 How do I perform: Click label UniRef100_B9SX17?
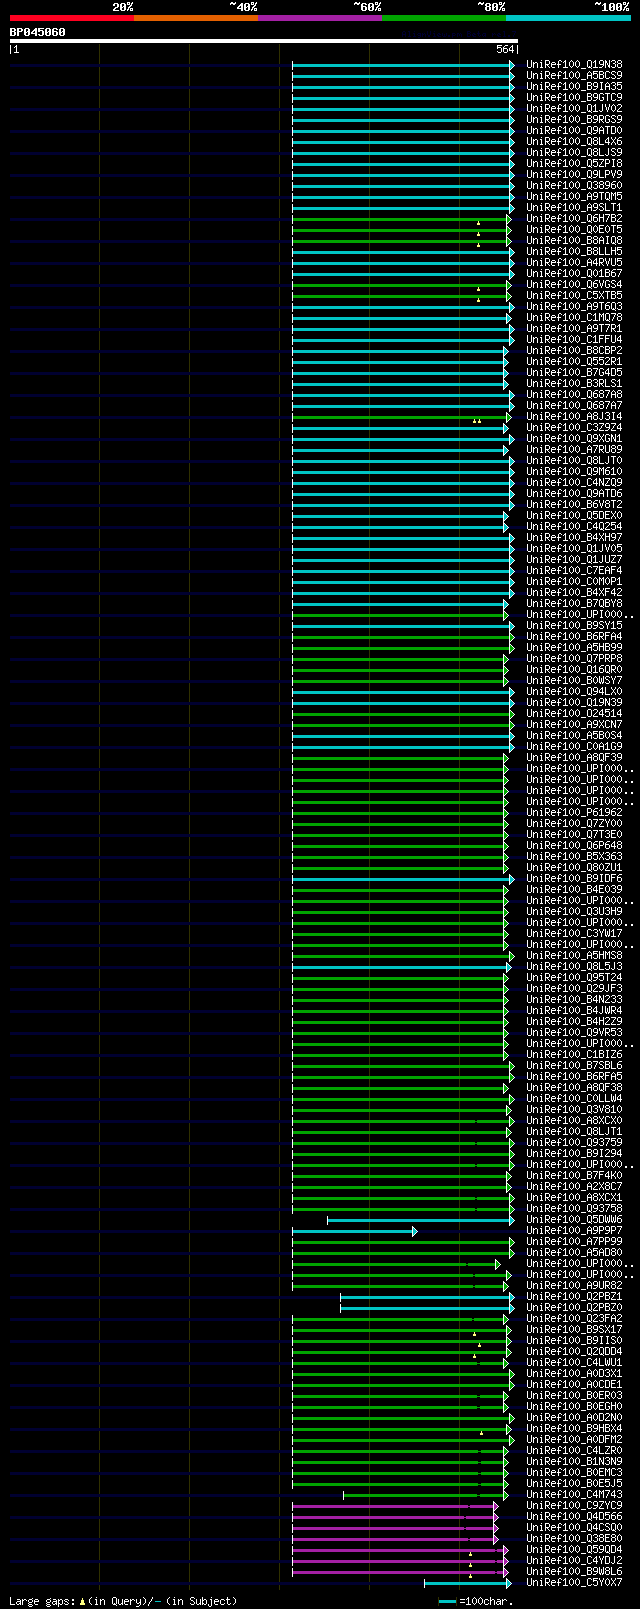(574, 1330)
